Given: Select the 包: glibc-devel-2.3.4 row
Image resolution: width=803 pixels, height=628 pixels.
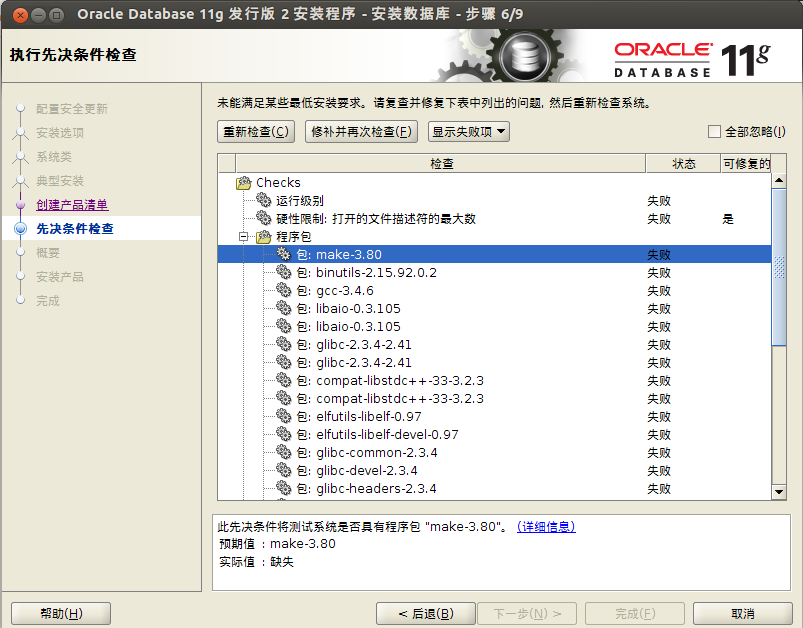Looking at the screenshot, I should (494, 470).
